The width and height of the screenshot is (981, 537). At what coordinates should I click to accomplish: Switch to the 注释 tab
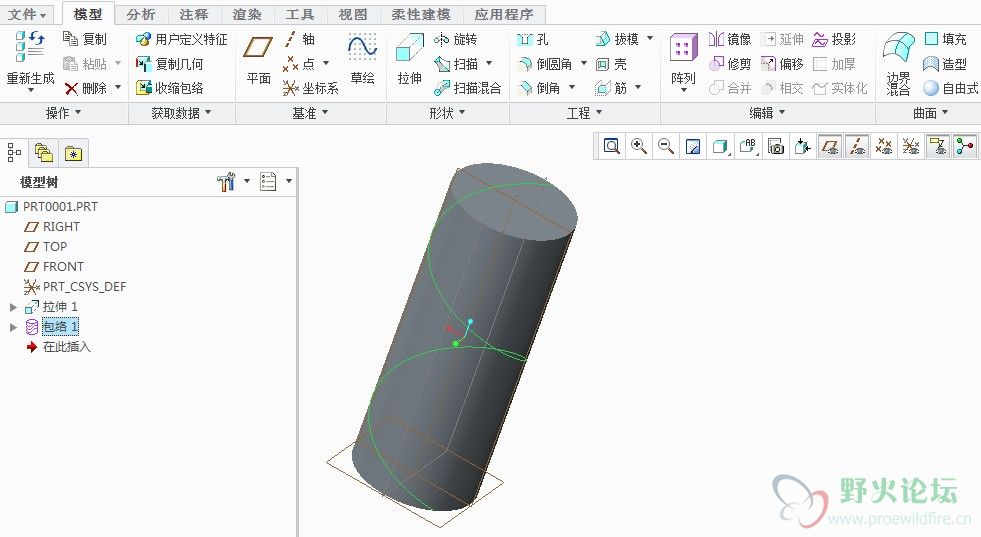tap(193, 14)
